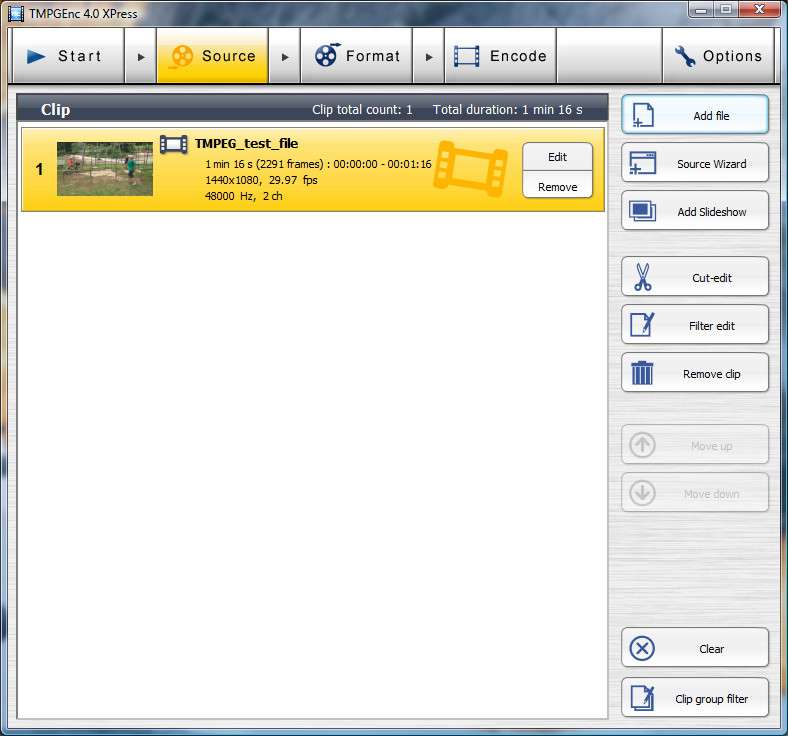Maximize the TMPGEnc 4.0 XPress window

pyautogui.click(x=726, y=10)
